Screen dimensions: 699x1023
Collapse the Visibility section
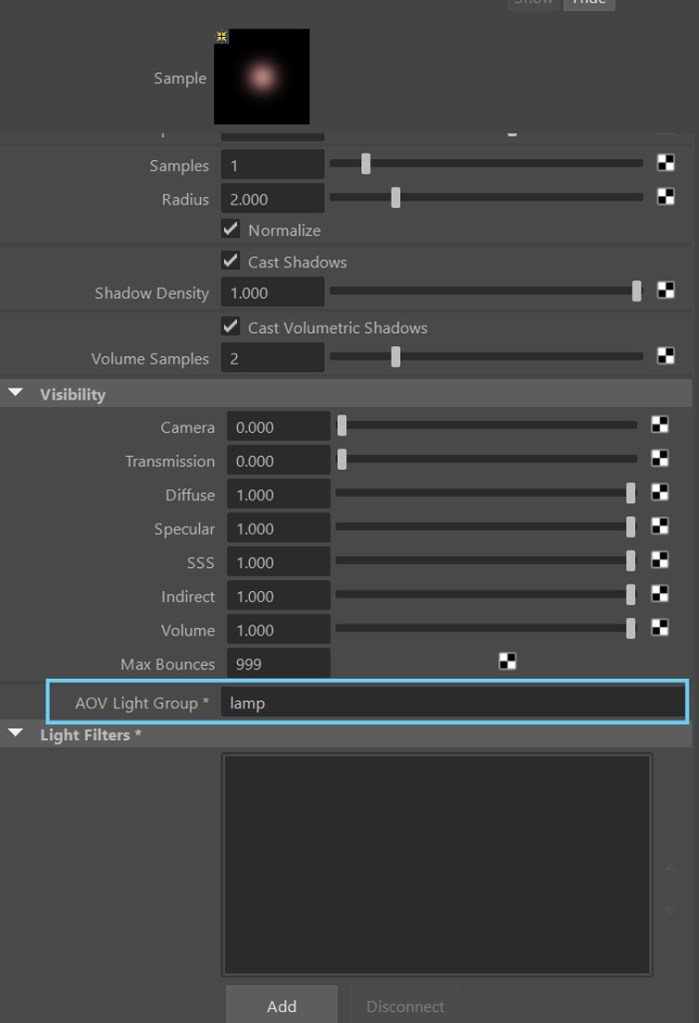[16, 394]
